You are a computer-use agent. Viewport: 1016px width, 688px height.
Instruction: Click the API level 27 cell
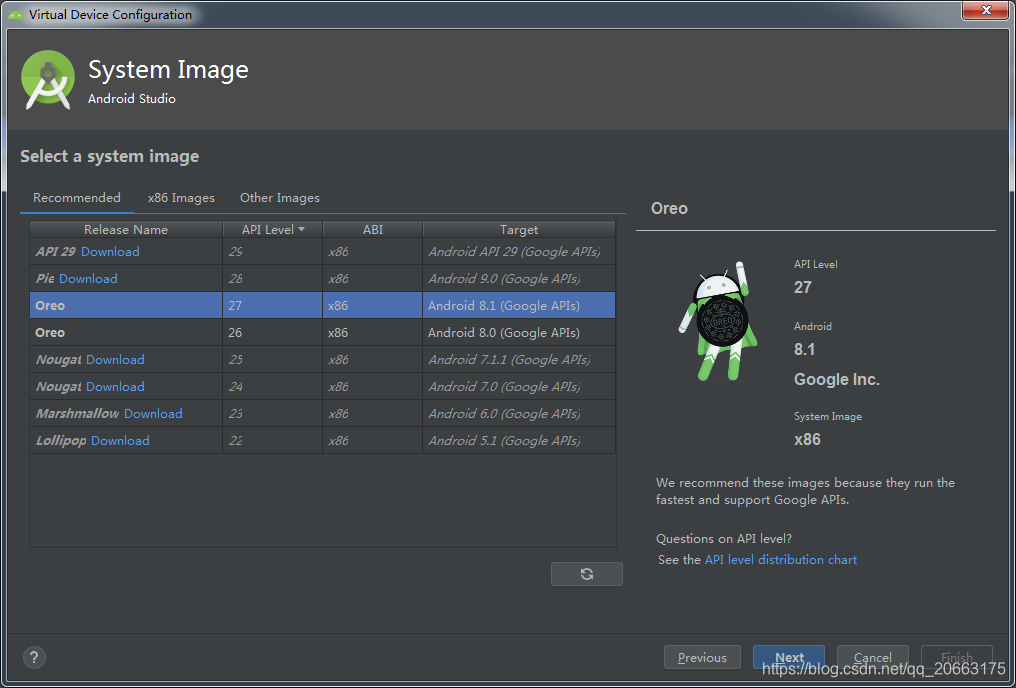click(272, 305)
